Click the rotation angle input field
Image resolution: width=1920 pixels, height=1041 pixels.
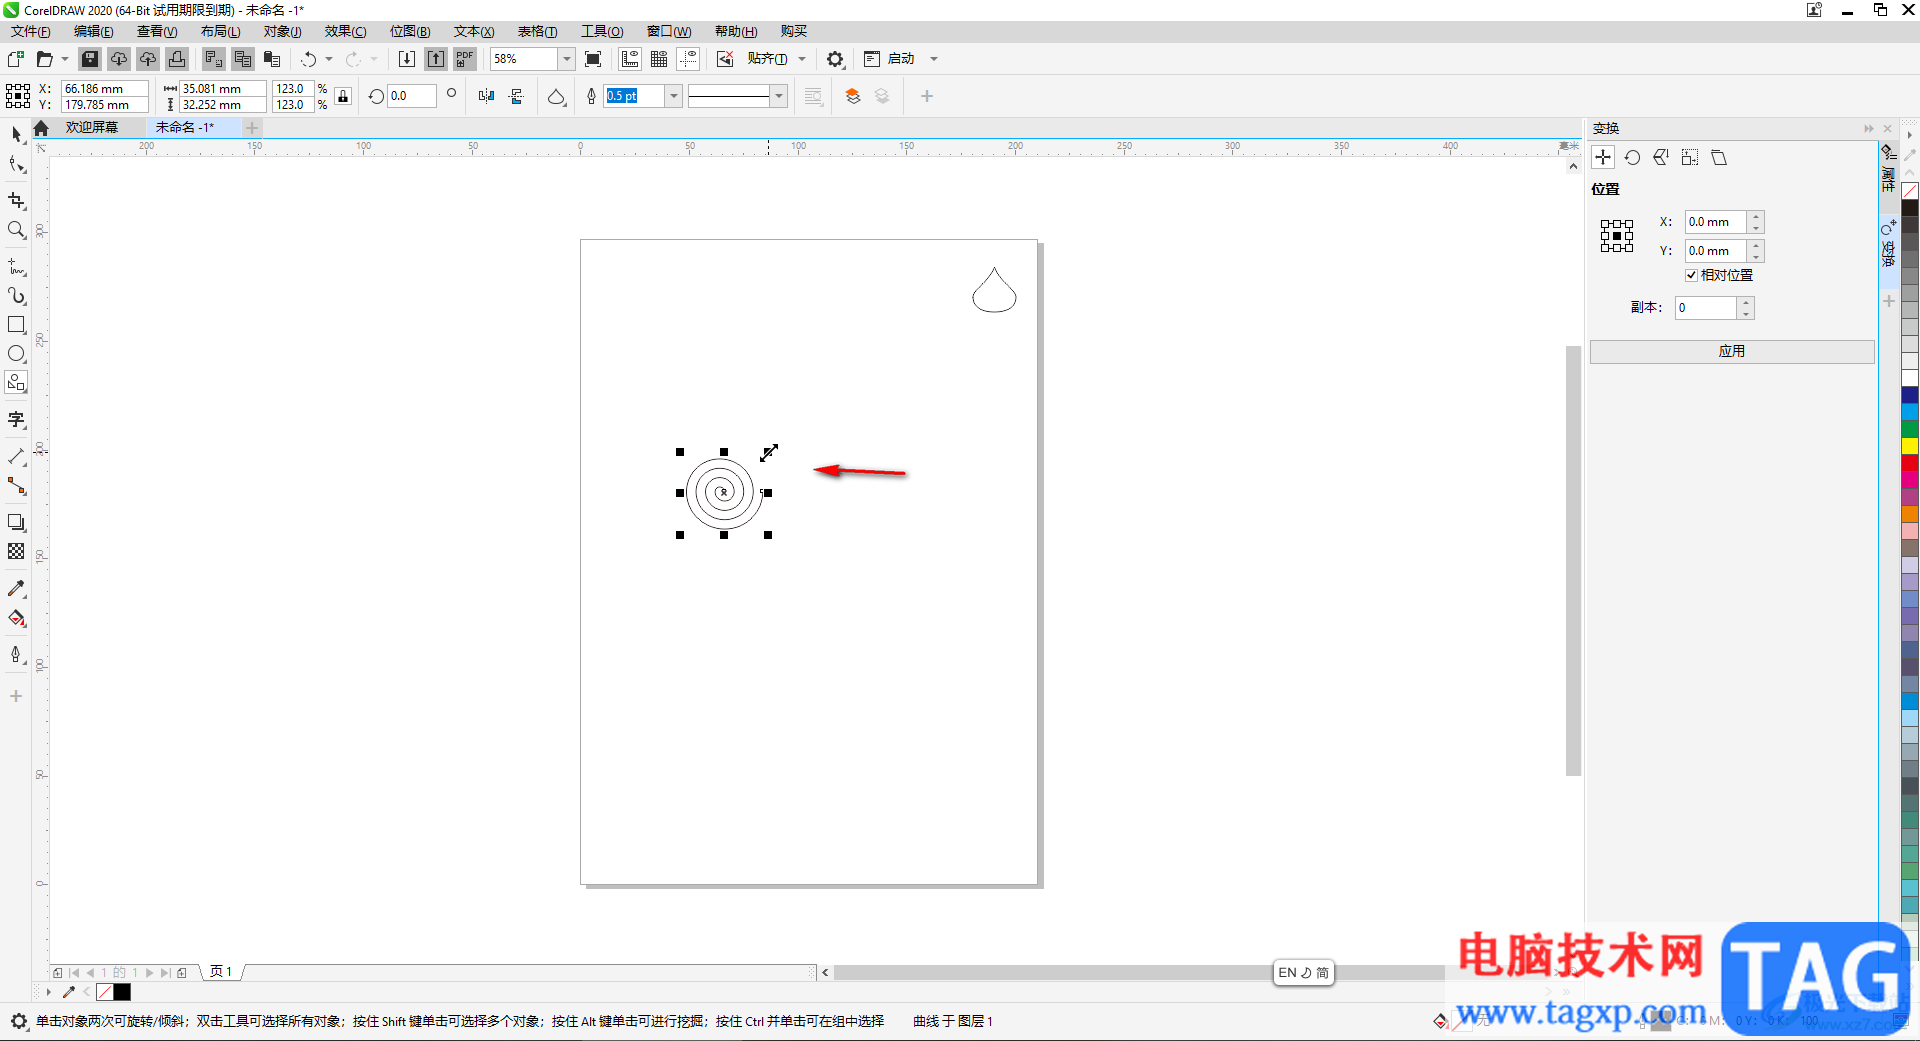point(412,96)
